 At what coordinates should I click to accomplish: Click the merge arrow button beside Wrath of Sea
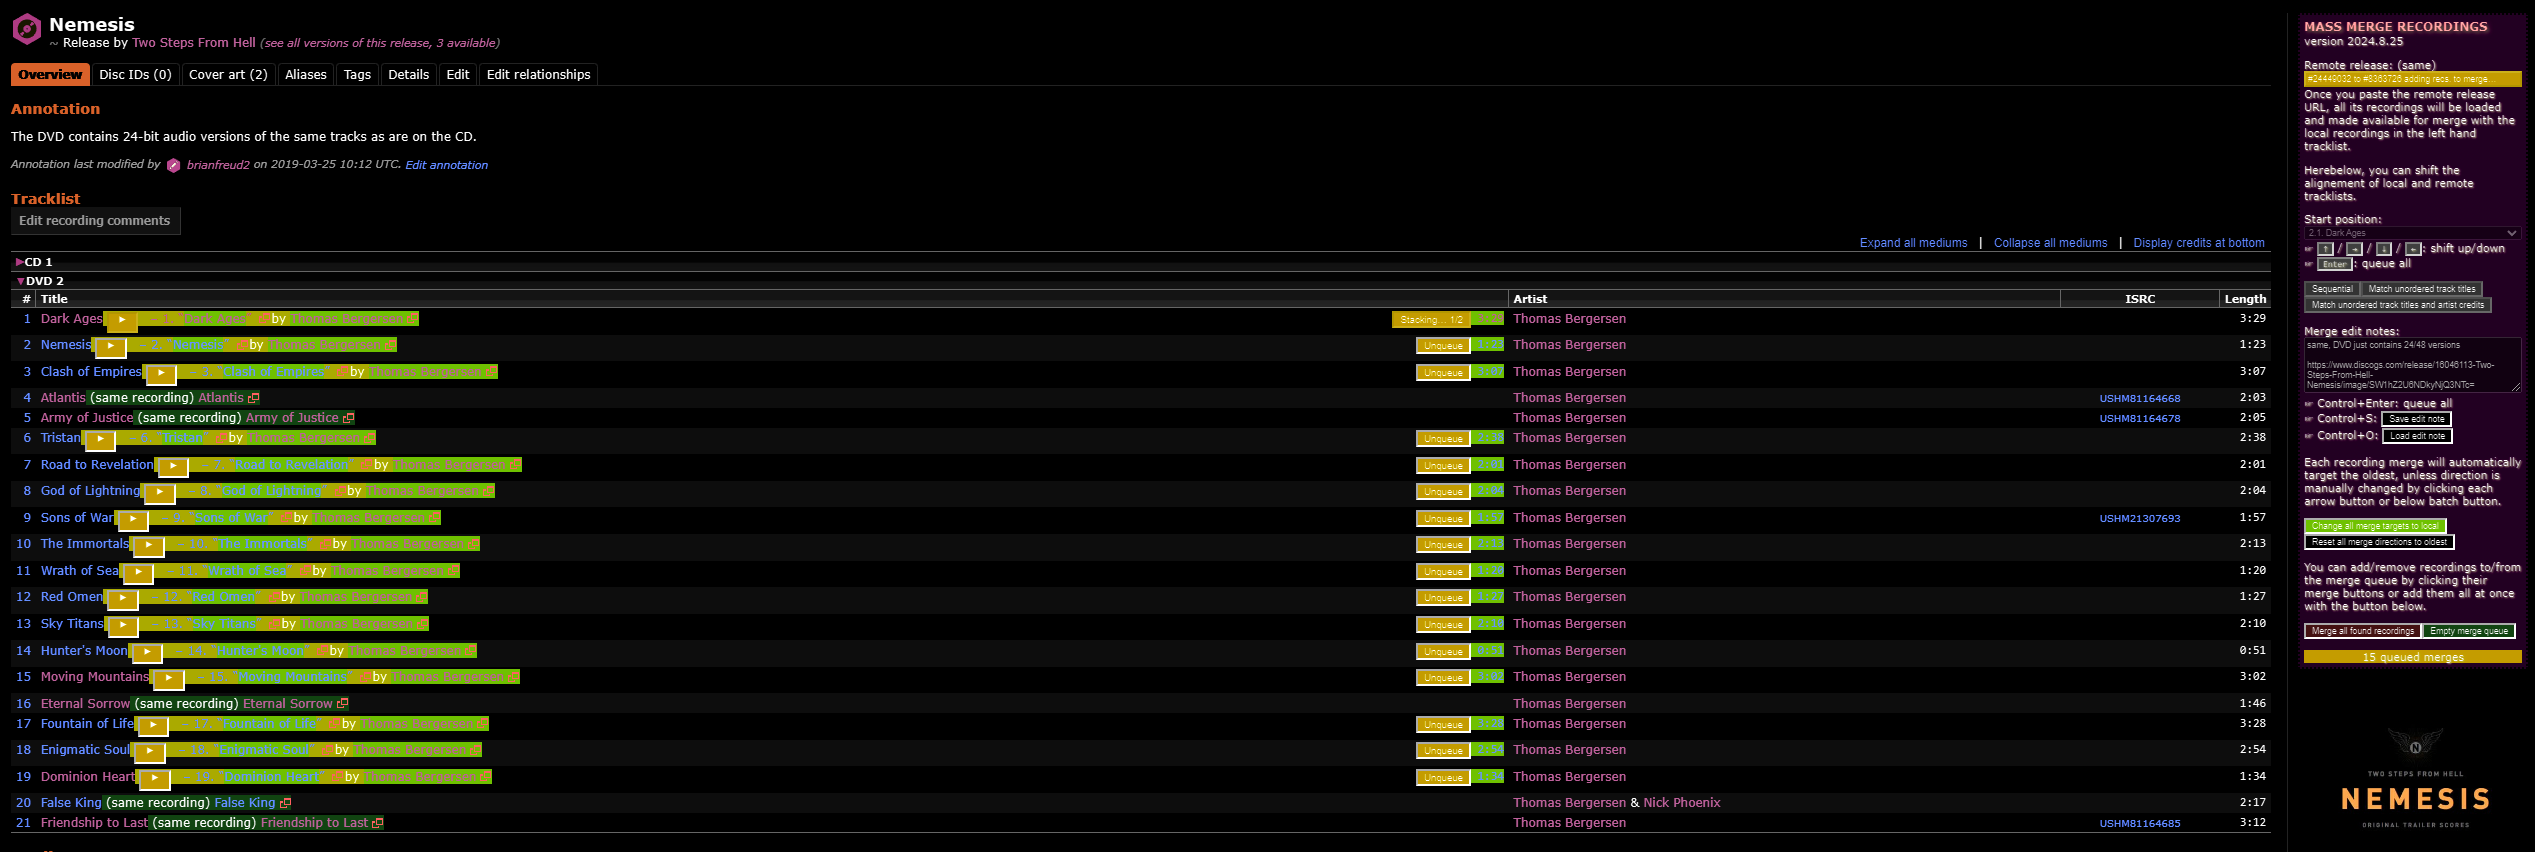pyautogui.click(x=137, y=573)
